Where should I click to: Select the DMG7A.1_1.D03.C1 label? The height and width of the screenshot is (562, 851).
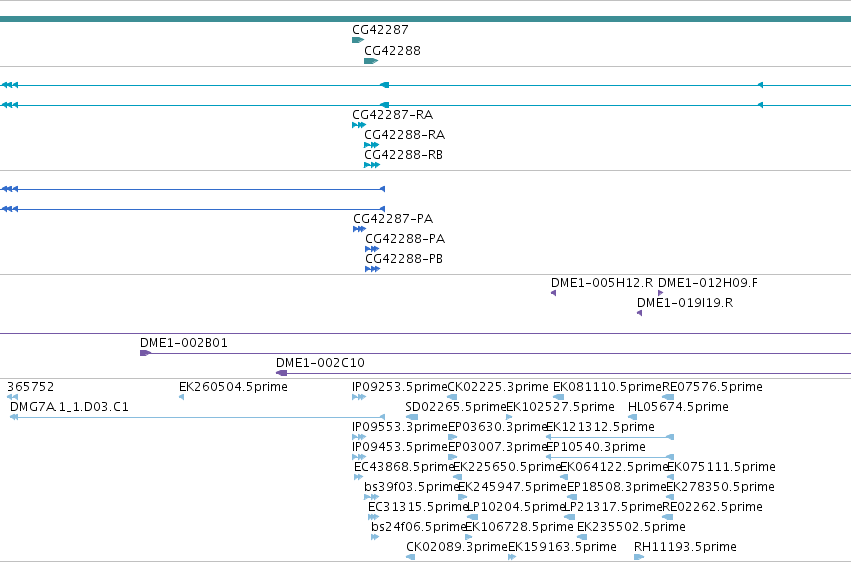tap(69, 407)
